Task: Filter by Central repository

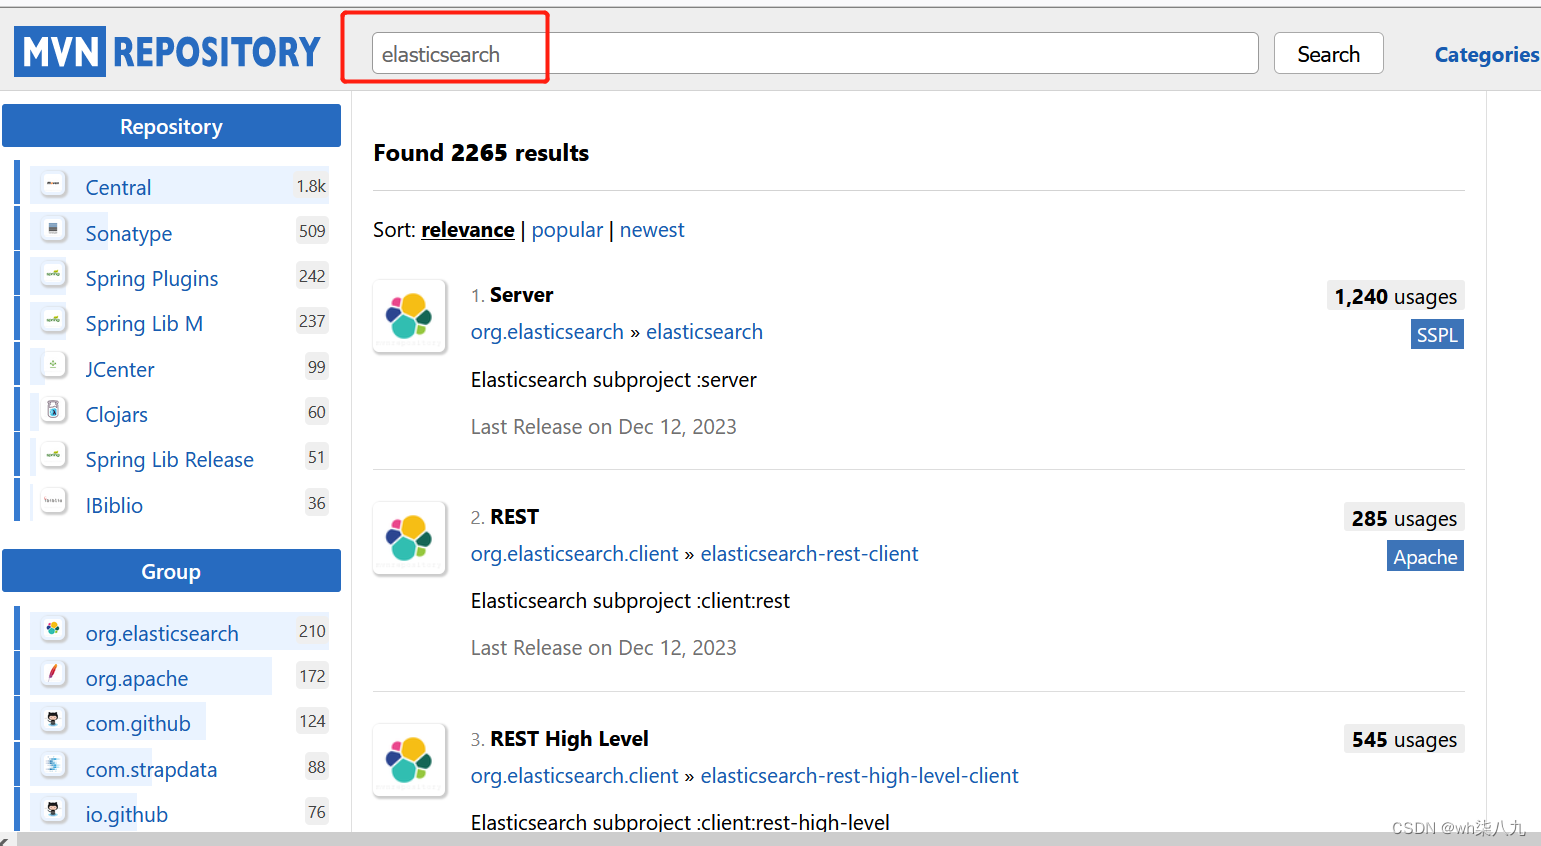Action: coord(118,187)
